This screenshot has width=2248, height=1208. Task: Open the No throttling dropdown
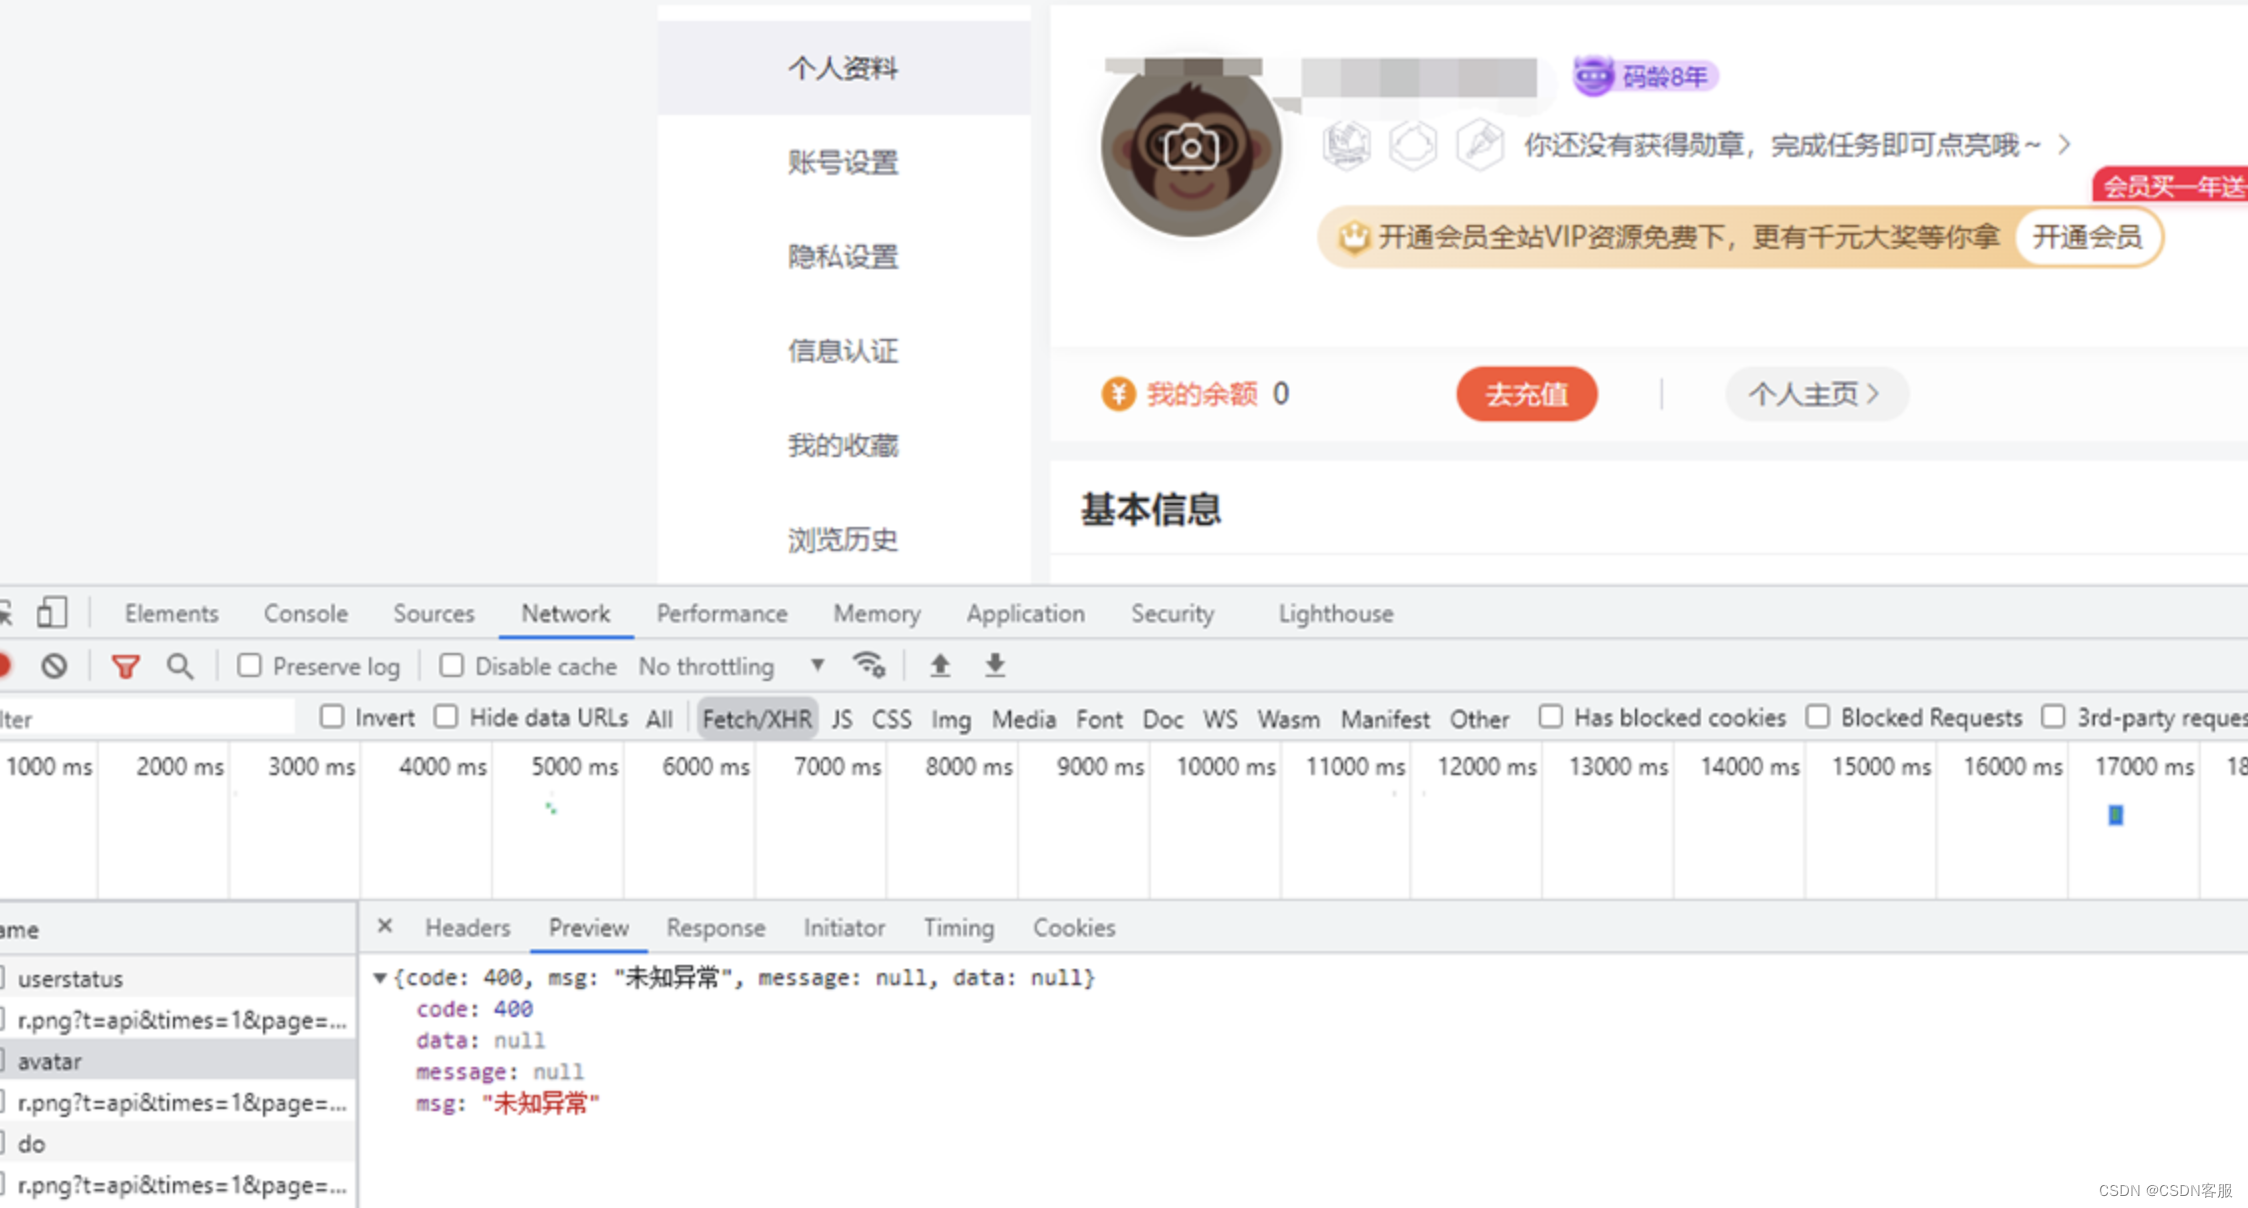point(730,666)
